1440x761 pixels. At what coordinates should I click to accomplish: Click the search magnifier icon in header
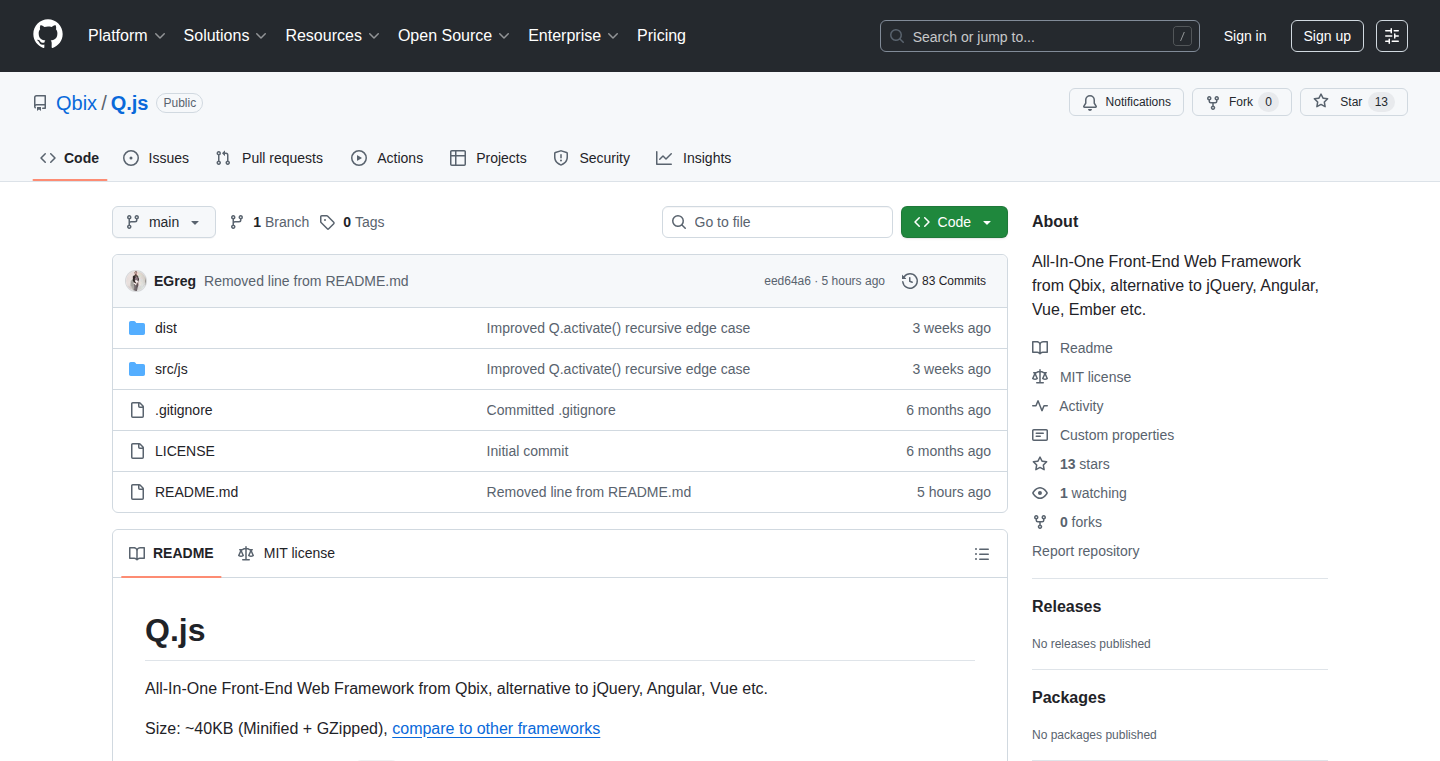(897, 36)
